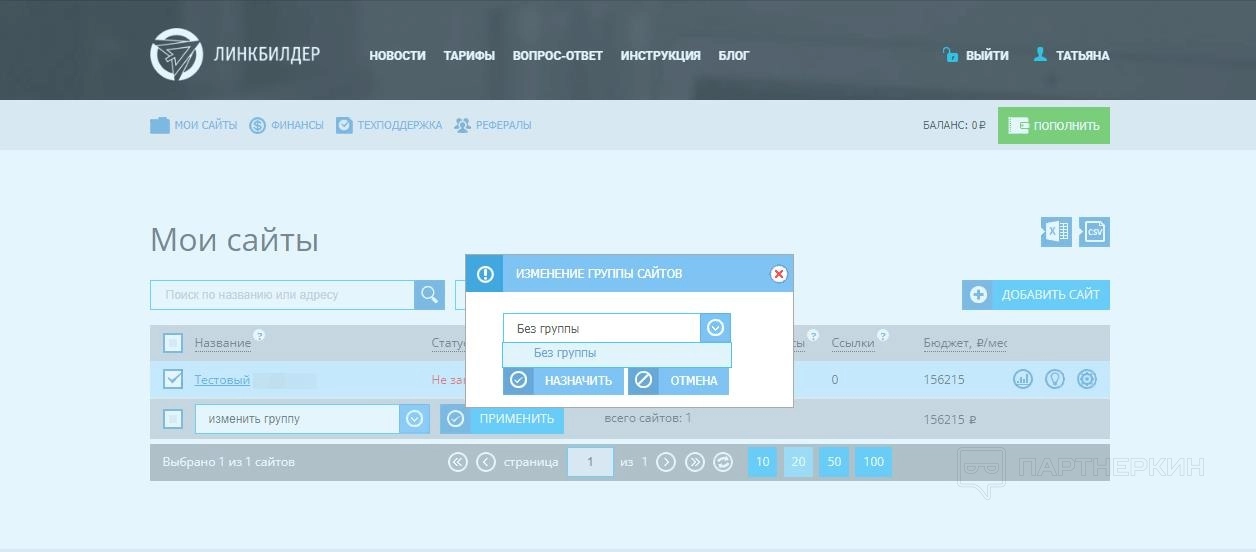Viewport: 1256px width, 552px height.
Task: Click the Linkbuilder logo icon
Action: [176, 54]
